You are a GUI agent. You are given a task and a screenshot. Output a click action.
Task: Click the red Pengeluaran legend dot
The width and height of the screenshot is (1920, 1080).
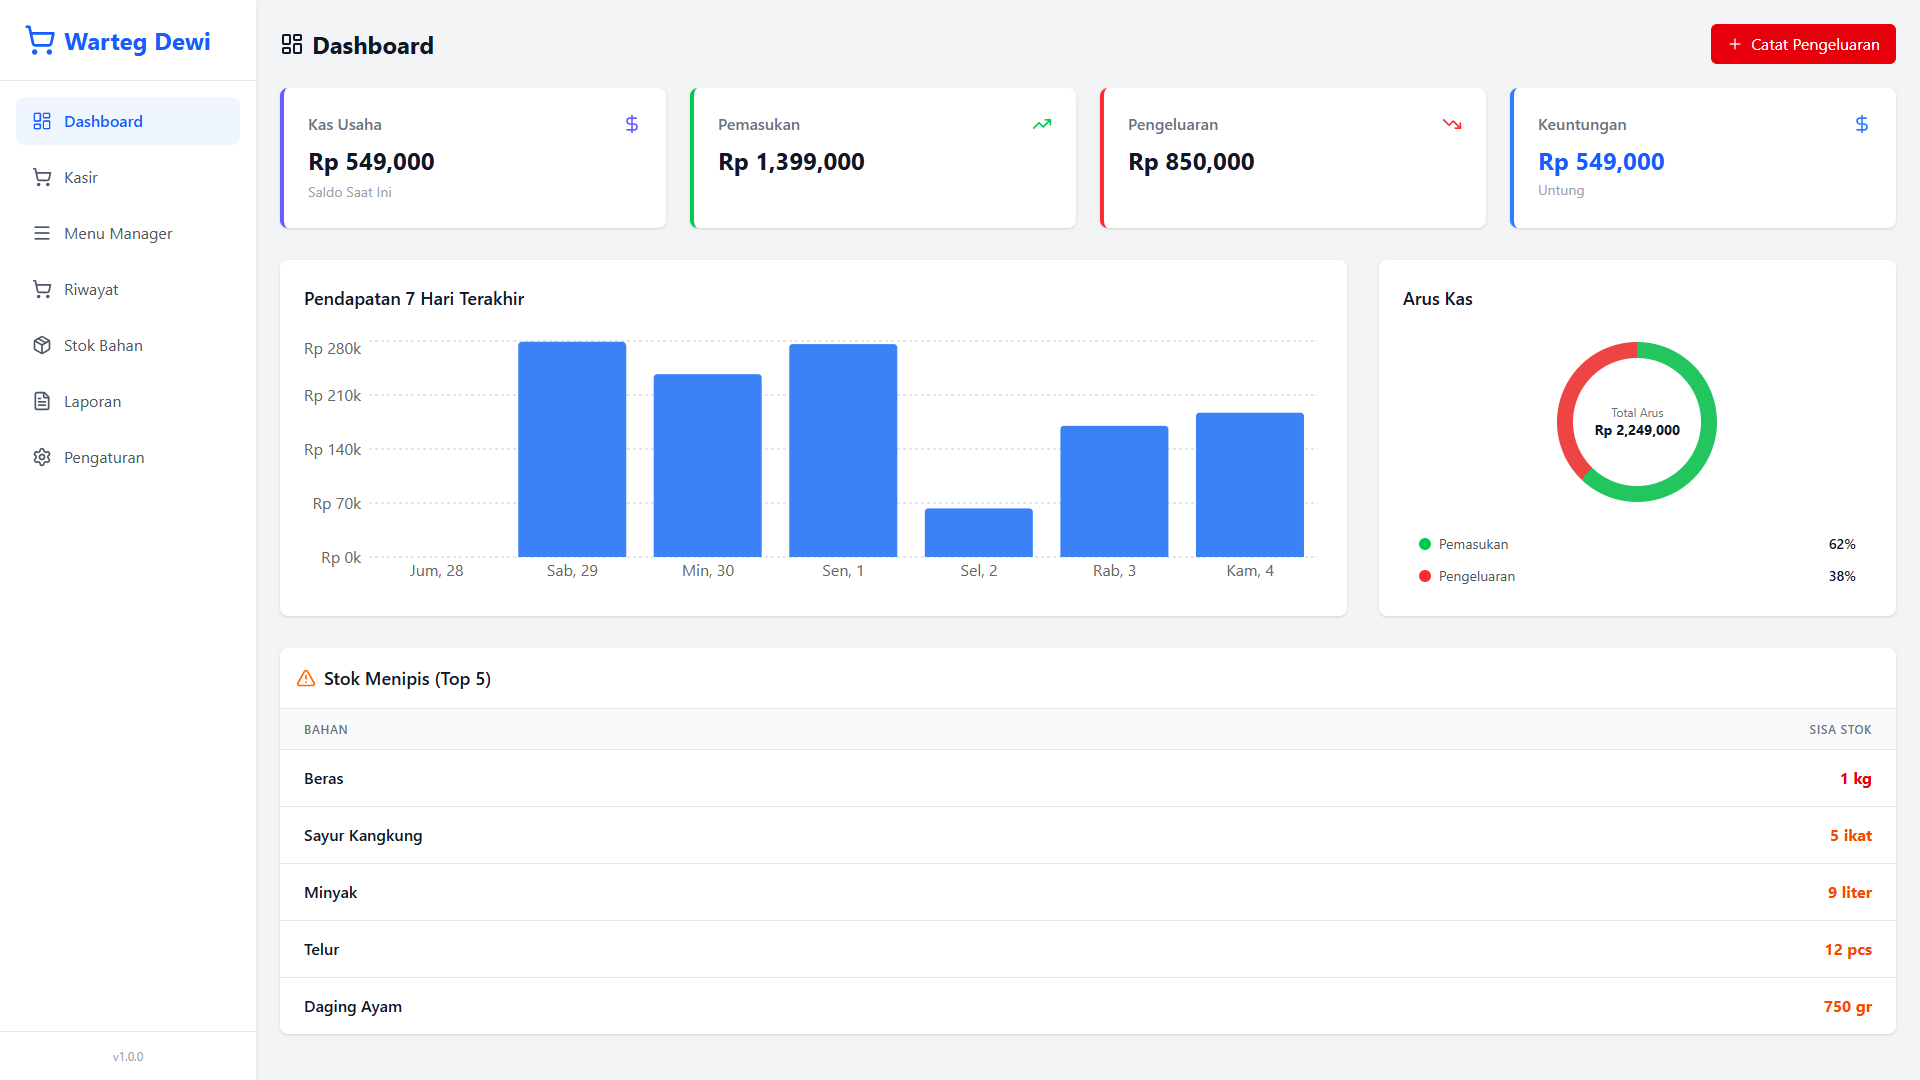[1425, 576]
